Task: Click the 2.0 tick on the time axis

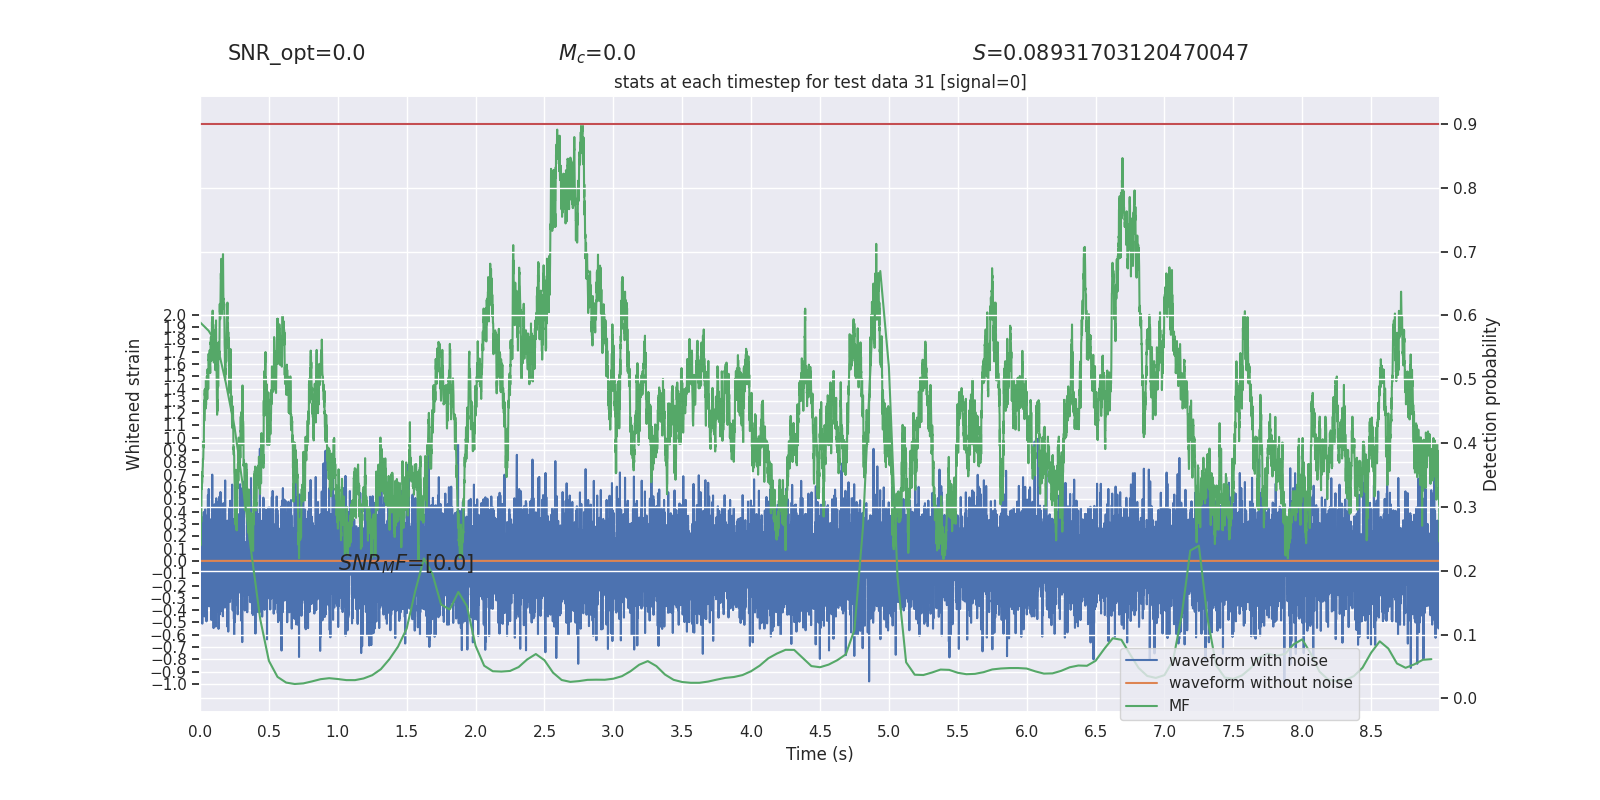Action: pyautogui.click(x=475, y=731)
